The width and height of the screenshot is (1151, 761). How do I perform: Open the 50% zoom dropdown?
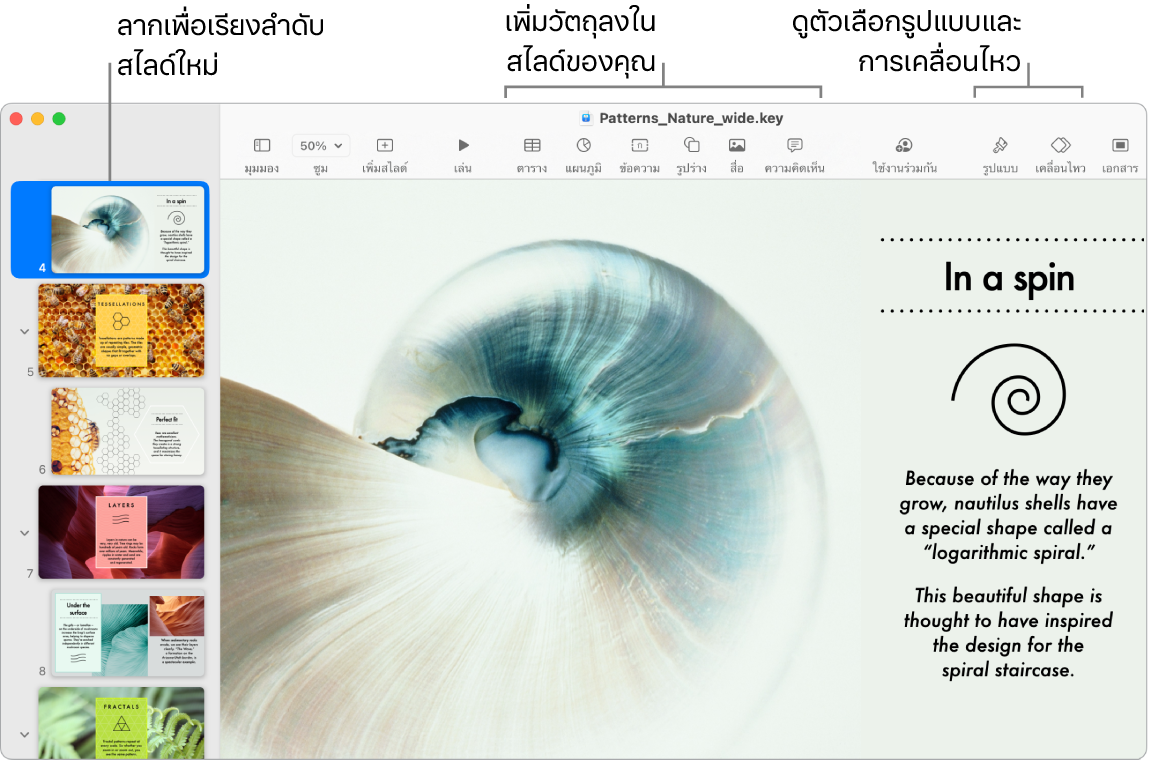(x=320, y=145)
